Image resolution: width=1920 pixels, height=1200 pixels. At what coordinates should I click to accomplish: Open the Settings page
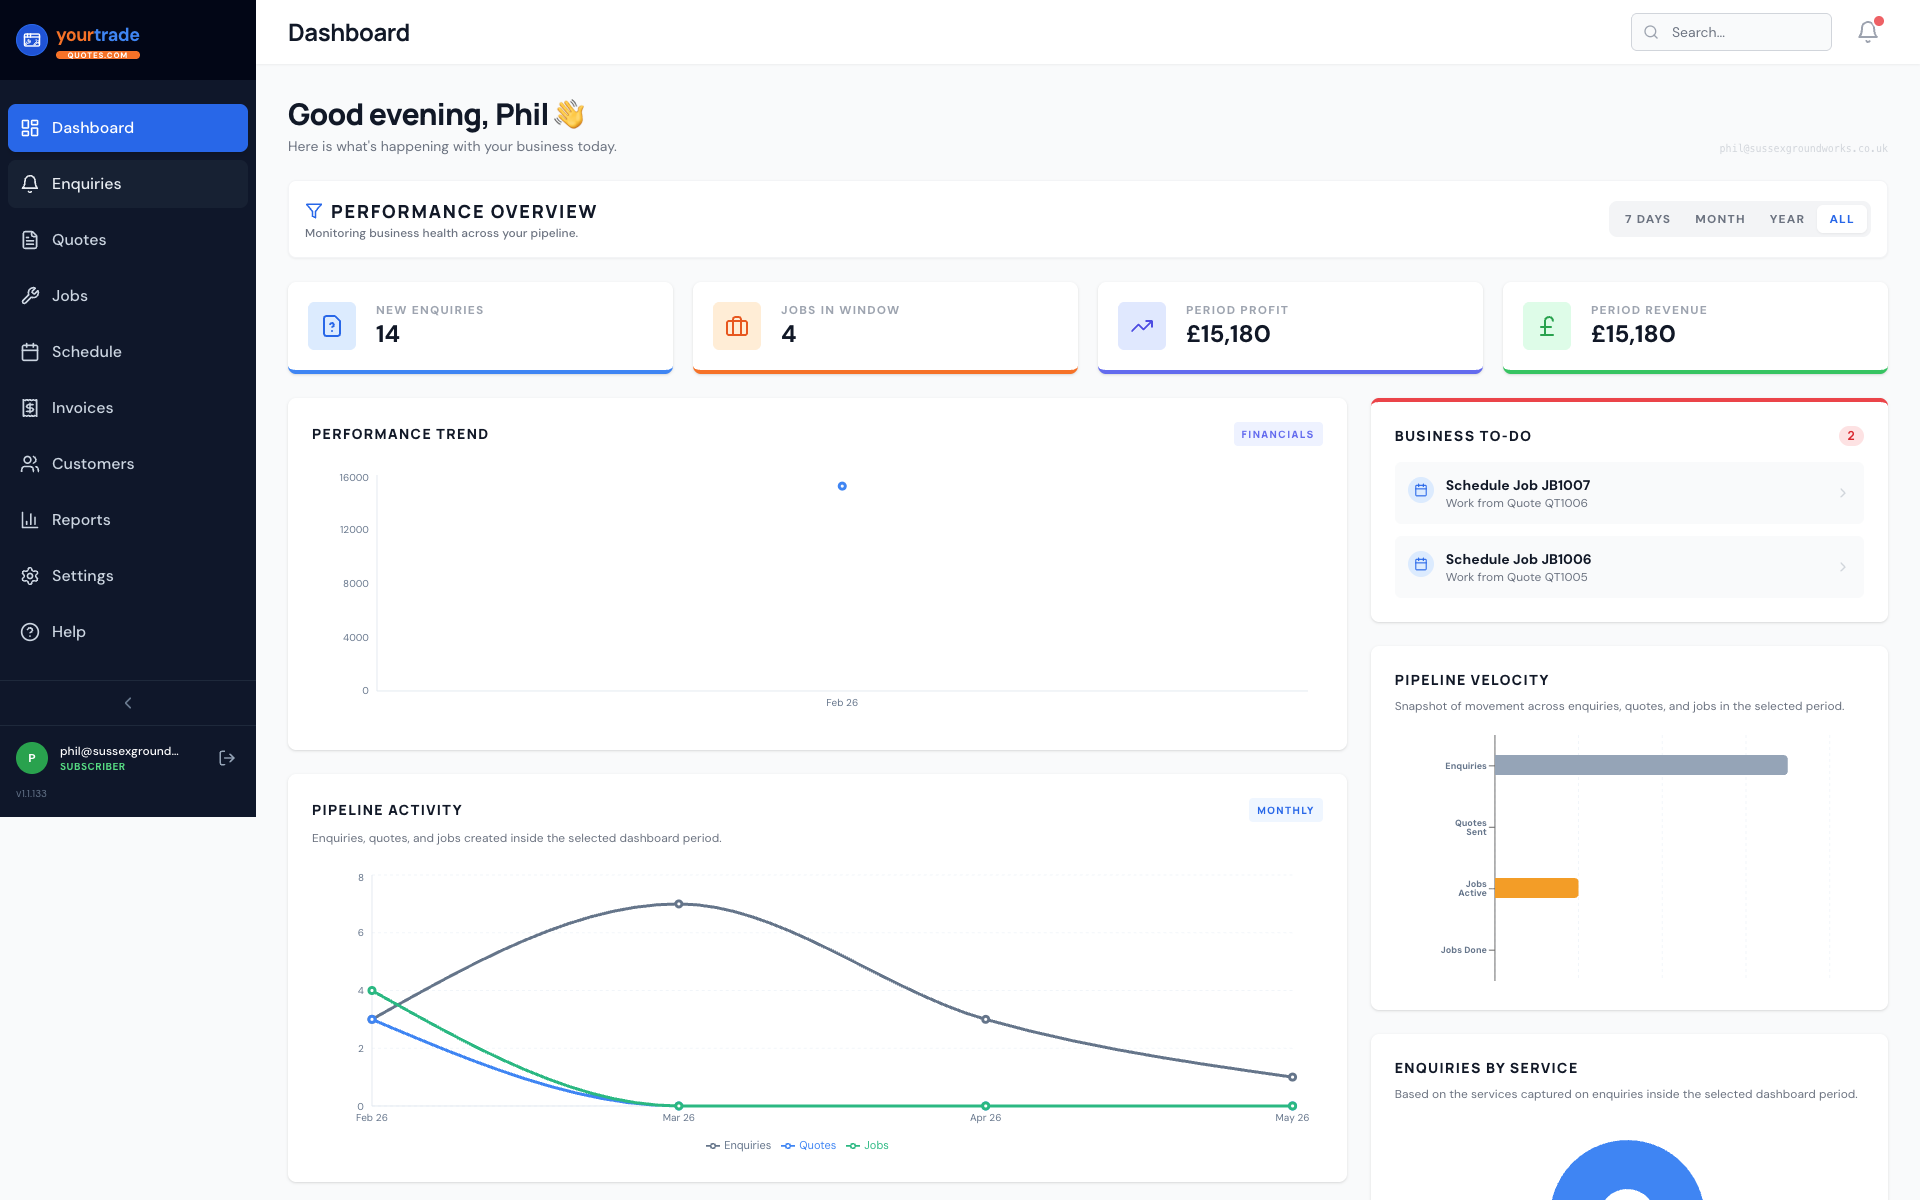(128, 576)
